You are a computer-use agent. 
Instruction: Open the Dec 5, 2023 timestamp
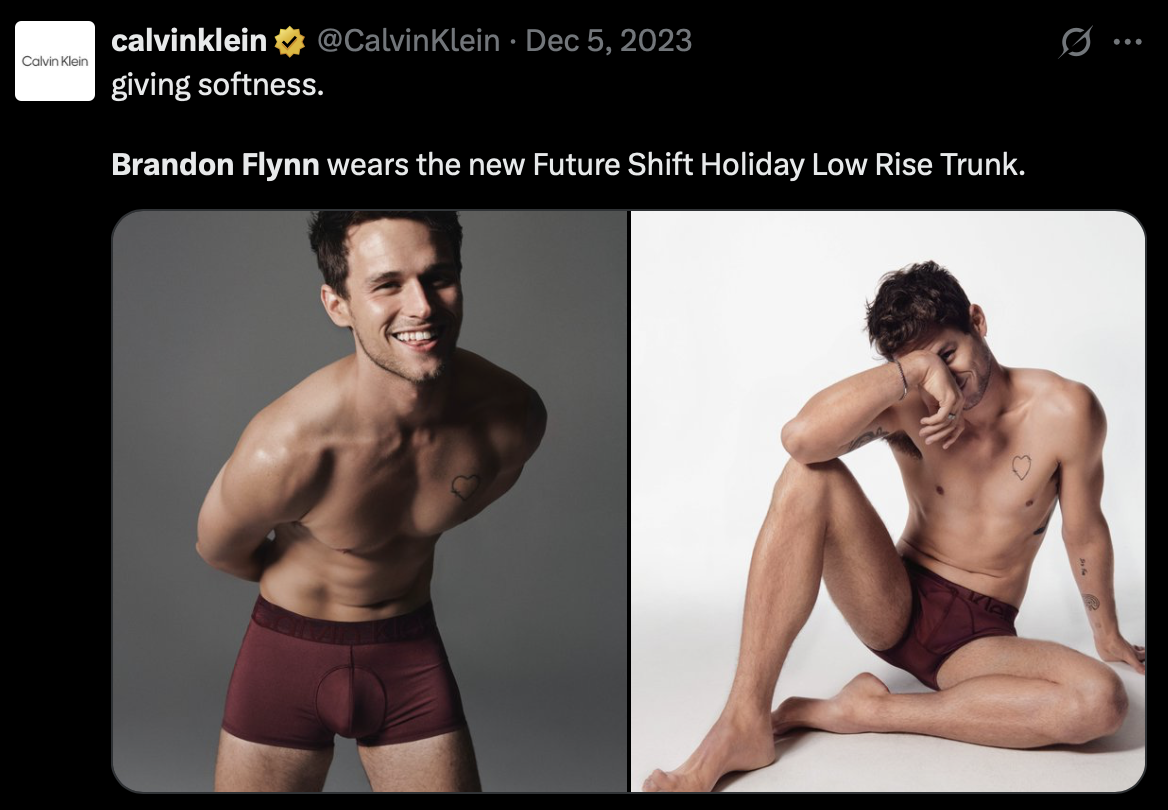(x=609, y=41)
